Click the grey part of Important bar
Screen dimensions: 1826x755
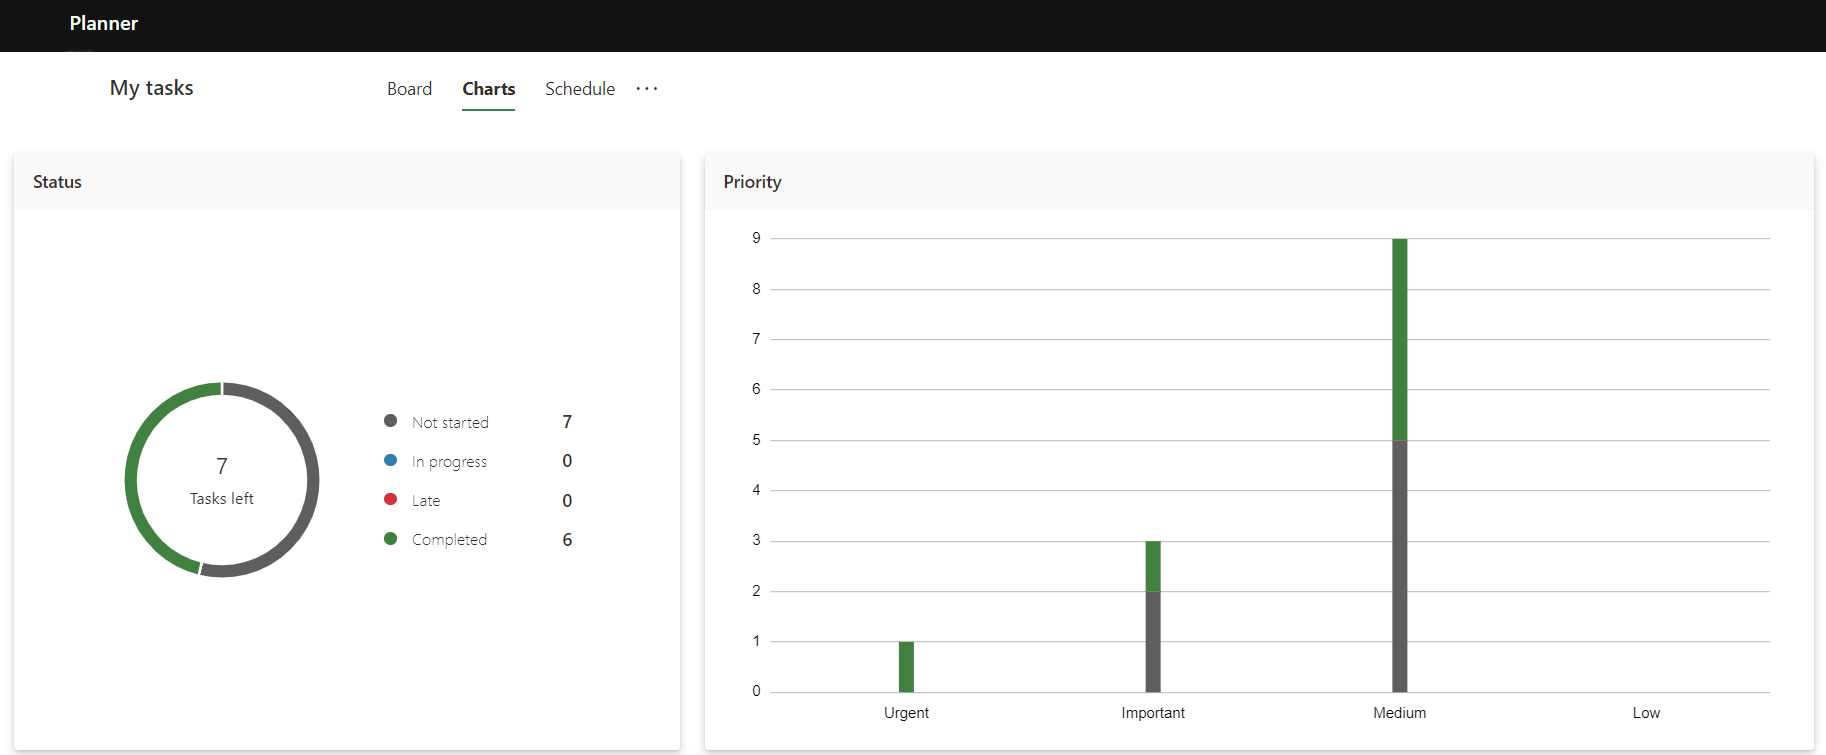pyautogui.click(x=1153, y=641)
